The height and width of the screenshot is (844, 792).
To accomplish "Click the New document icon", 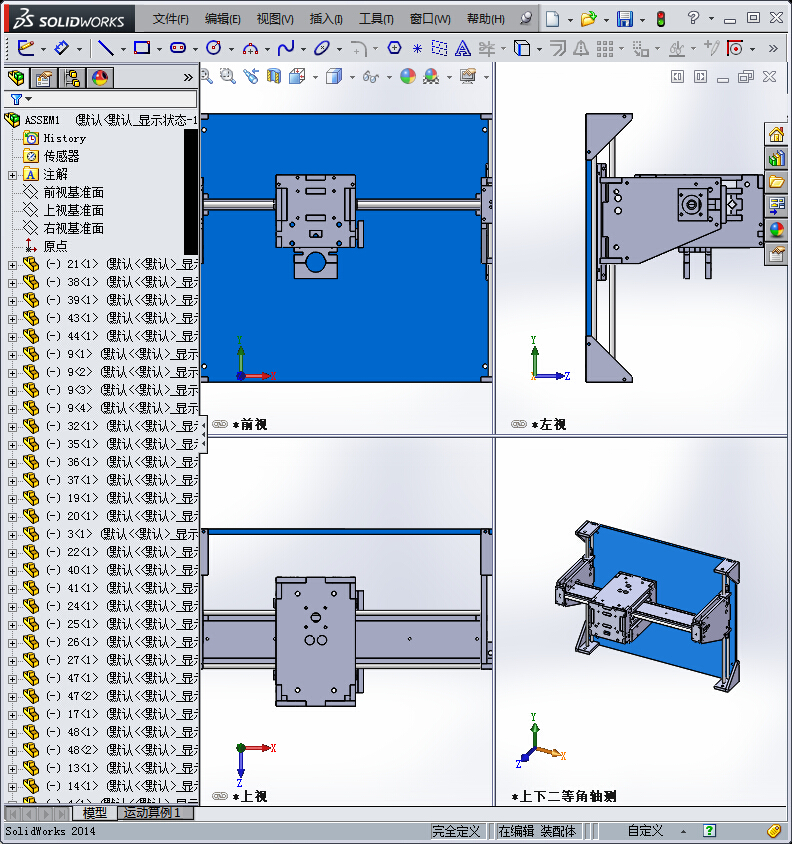I will (552, 19).
